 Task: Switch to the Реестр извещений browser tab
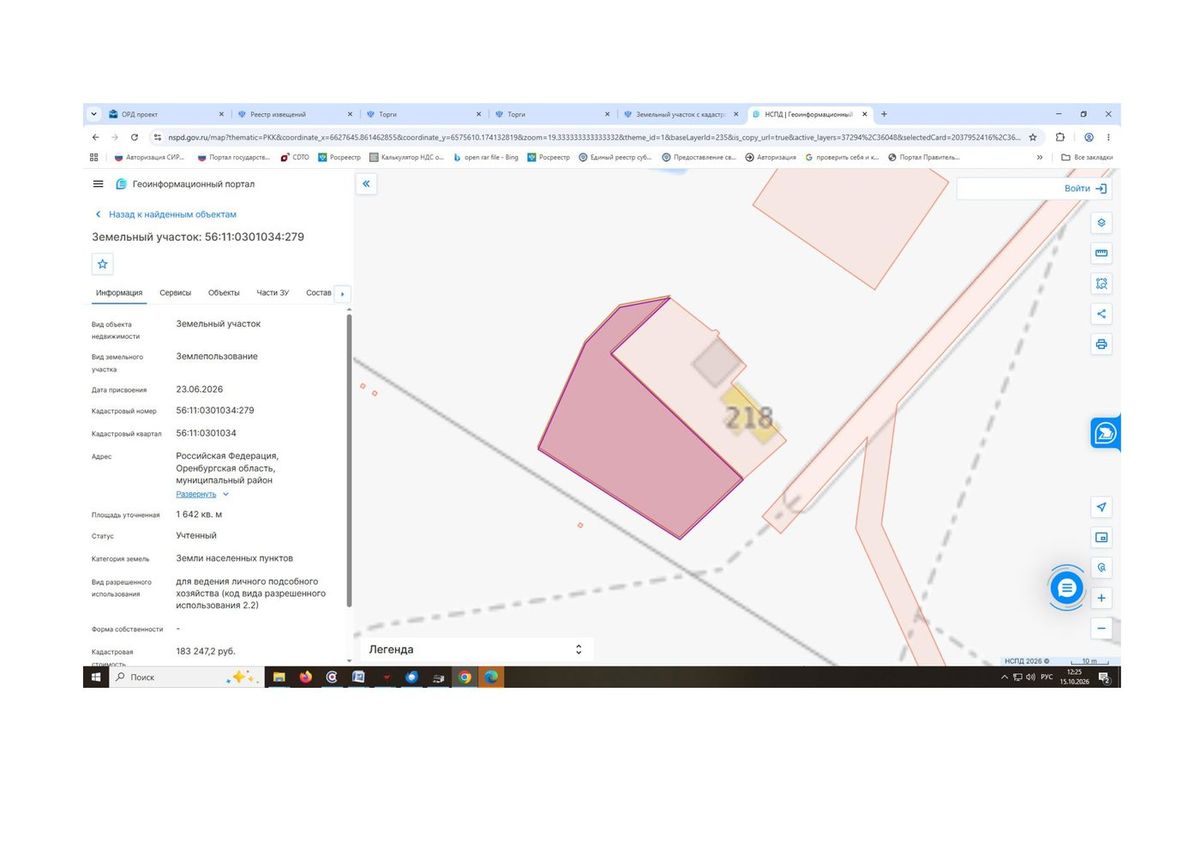coord(295,114)
